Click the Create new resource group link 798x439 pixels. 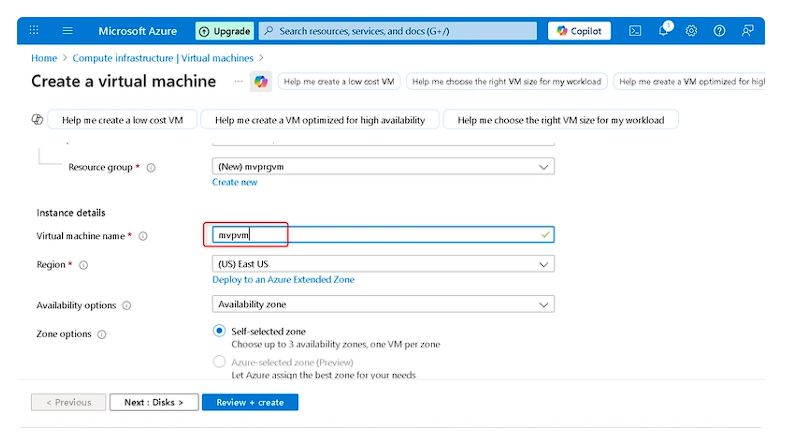coord(234,182)
